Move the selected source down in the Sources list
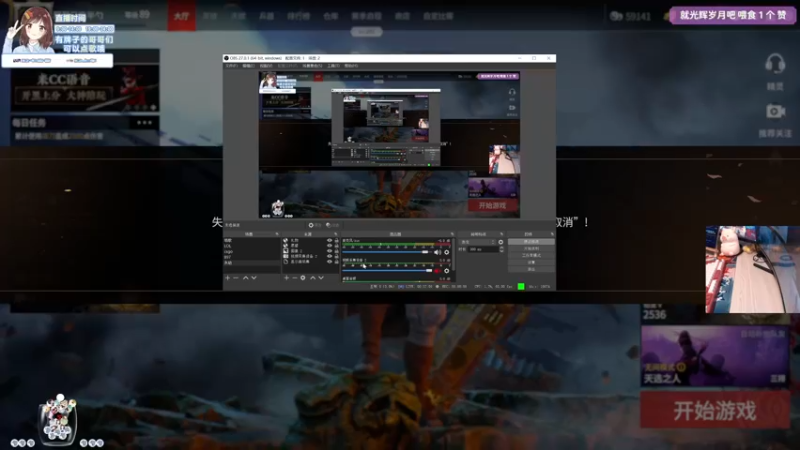This screenshot has width=800, height=450. [x=320, y=278]
